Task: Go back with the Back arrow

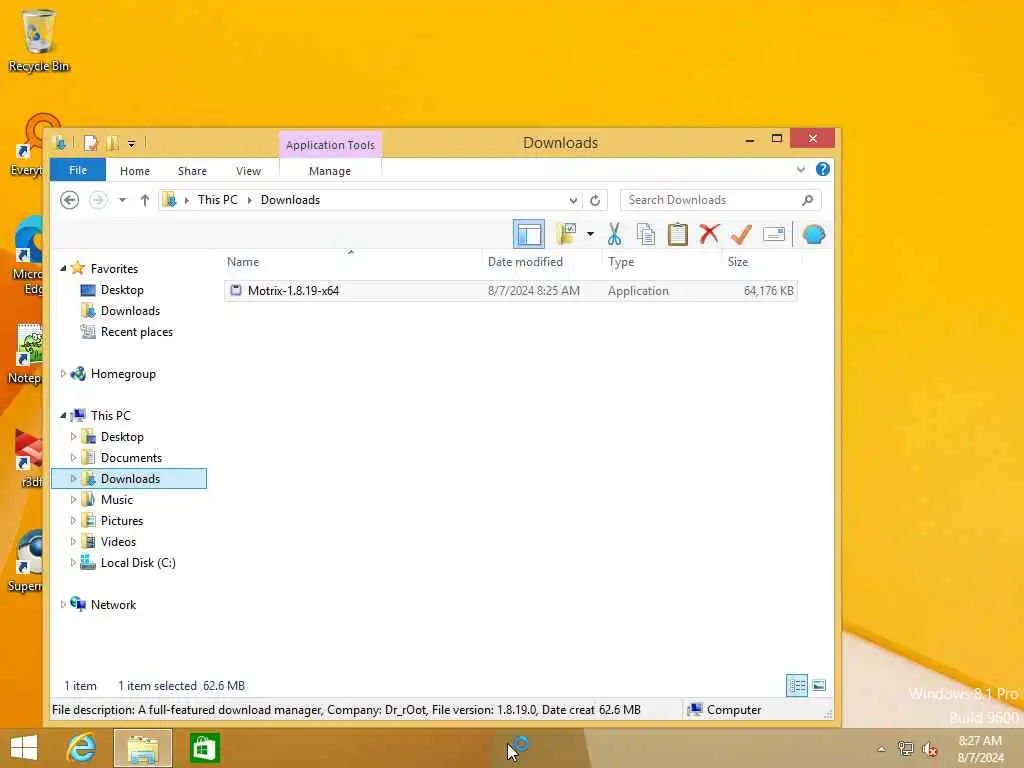Action: [69, 200]
